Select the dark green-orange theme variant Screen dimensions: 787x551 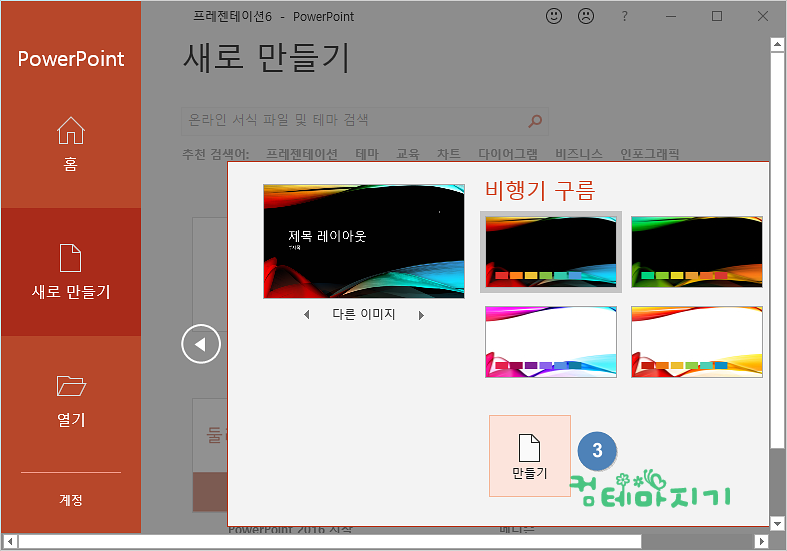(697, 251)
